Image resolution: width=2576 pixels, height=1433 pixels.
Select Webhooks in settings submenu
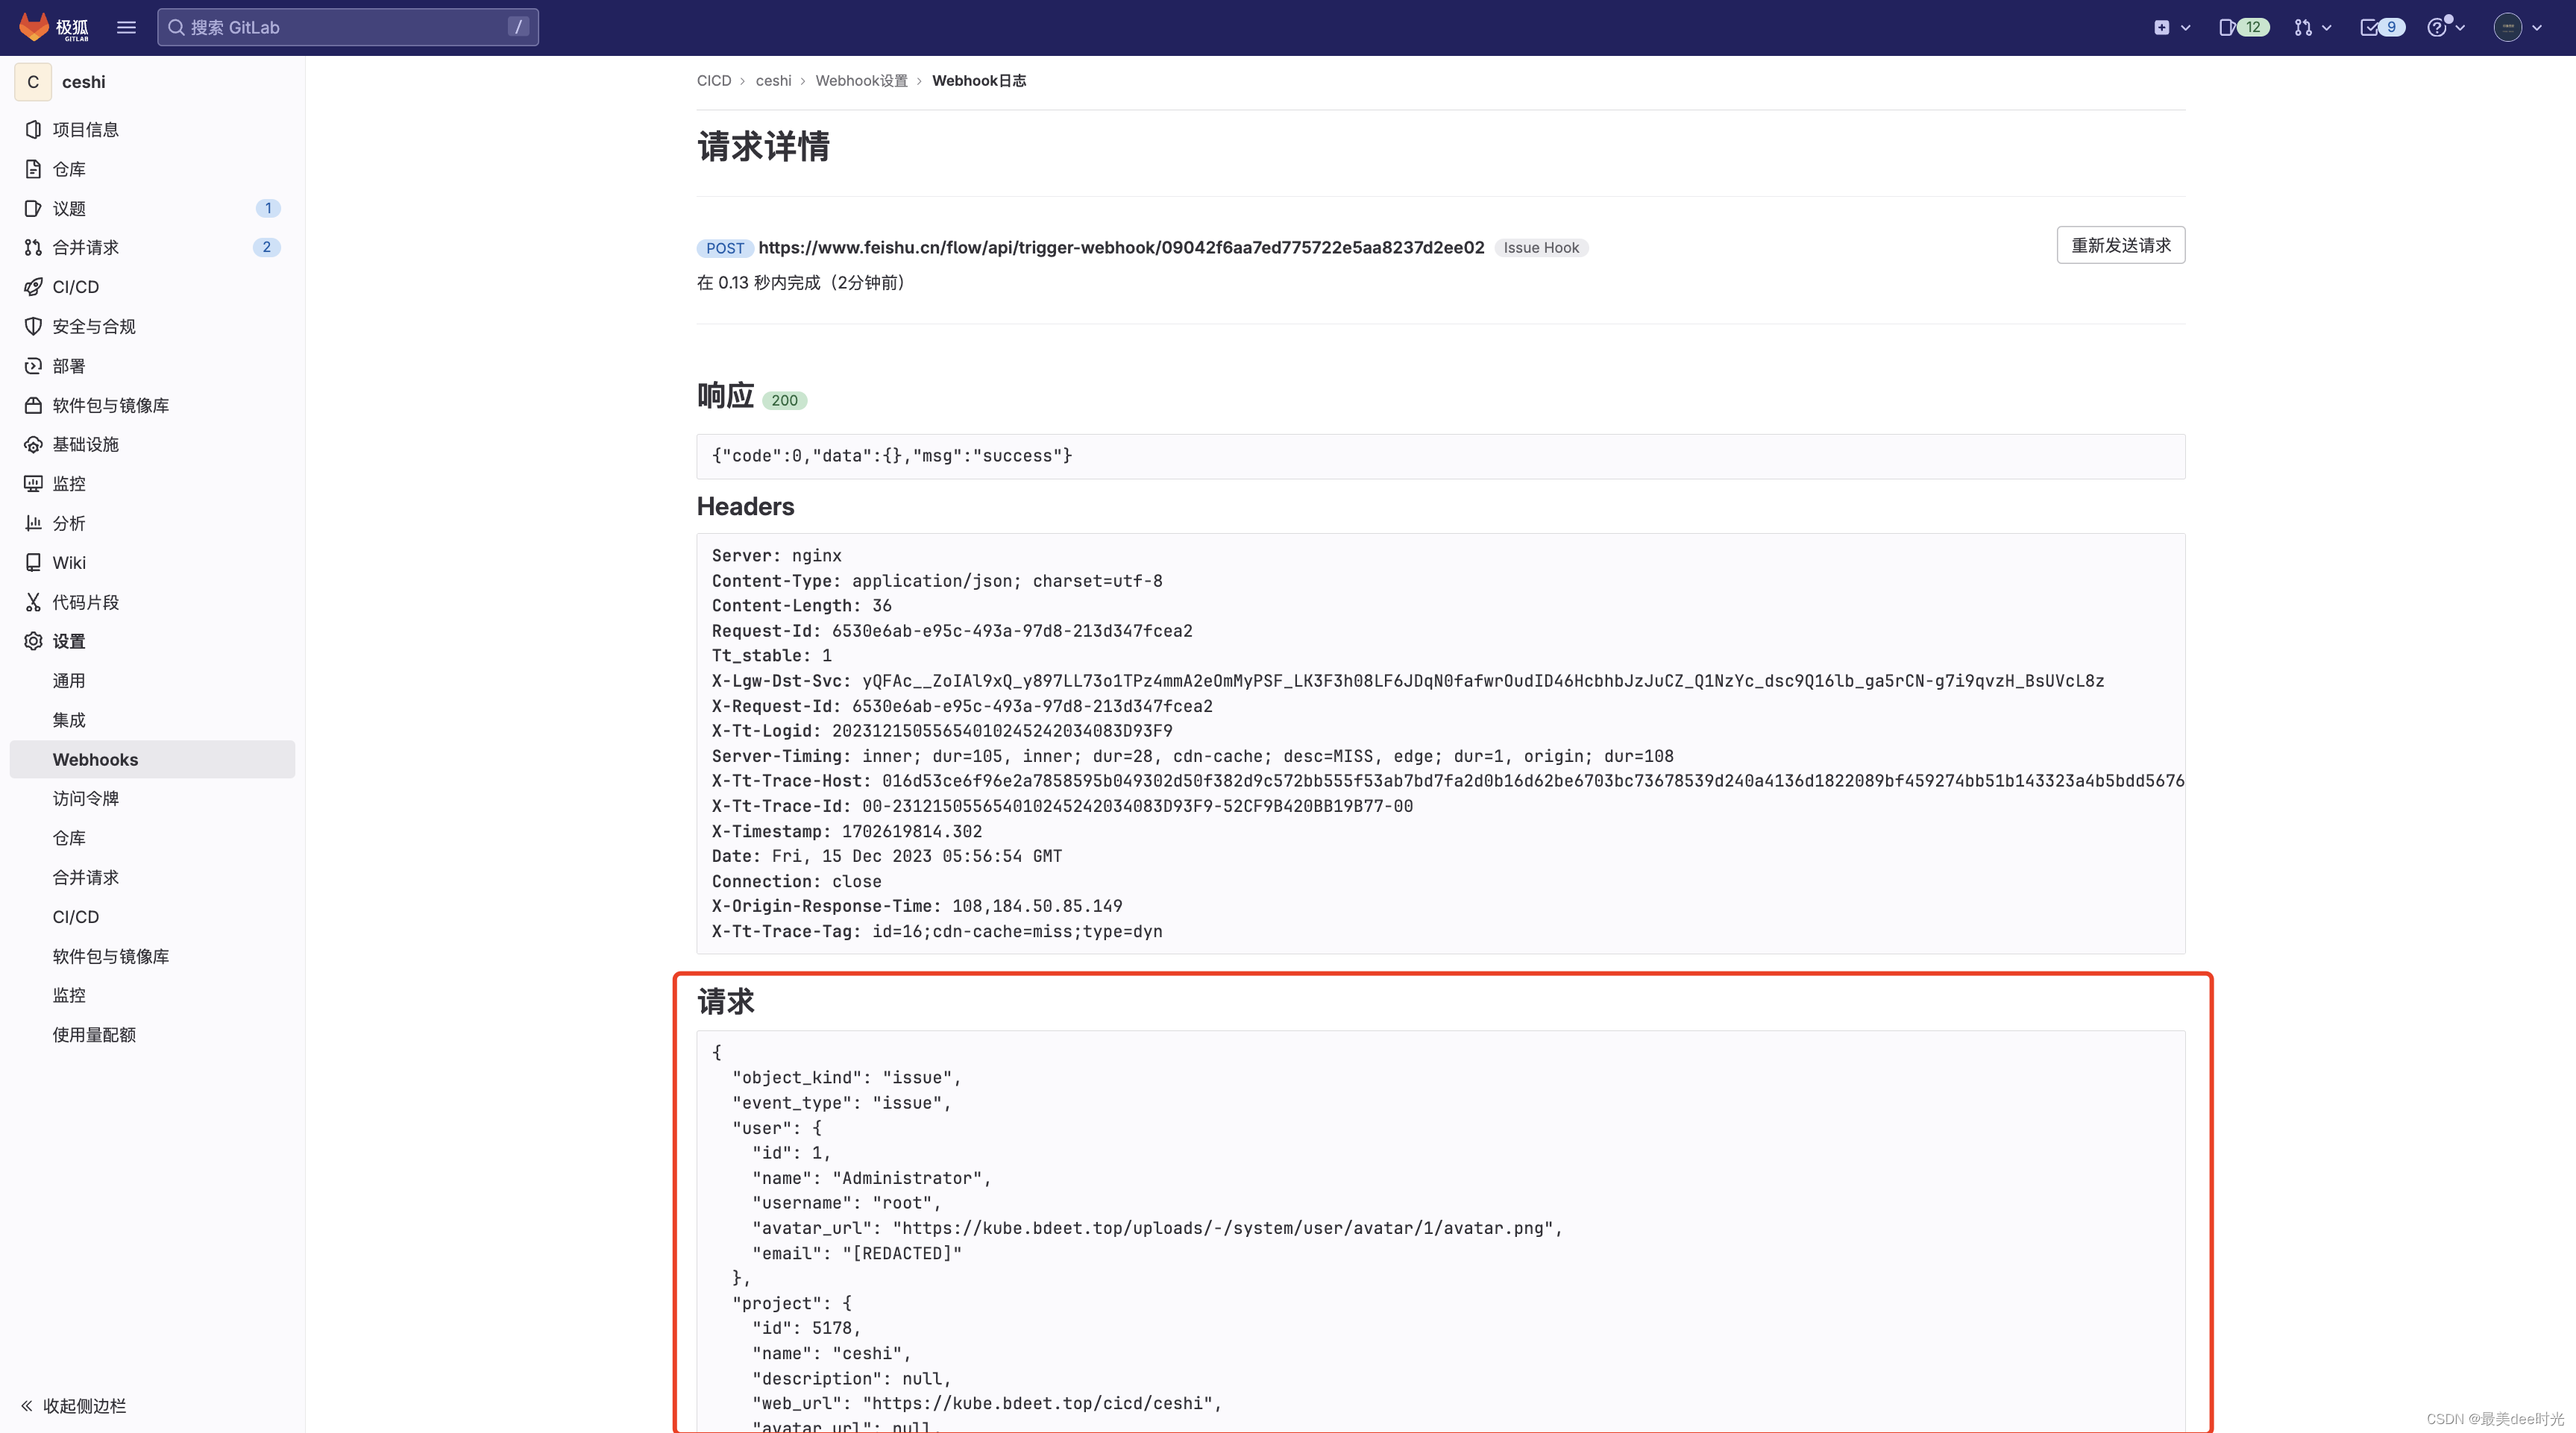[x=95, y=759]
